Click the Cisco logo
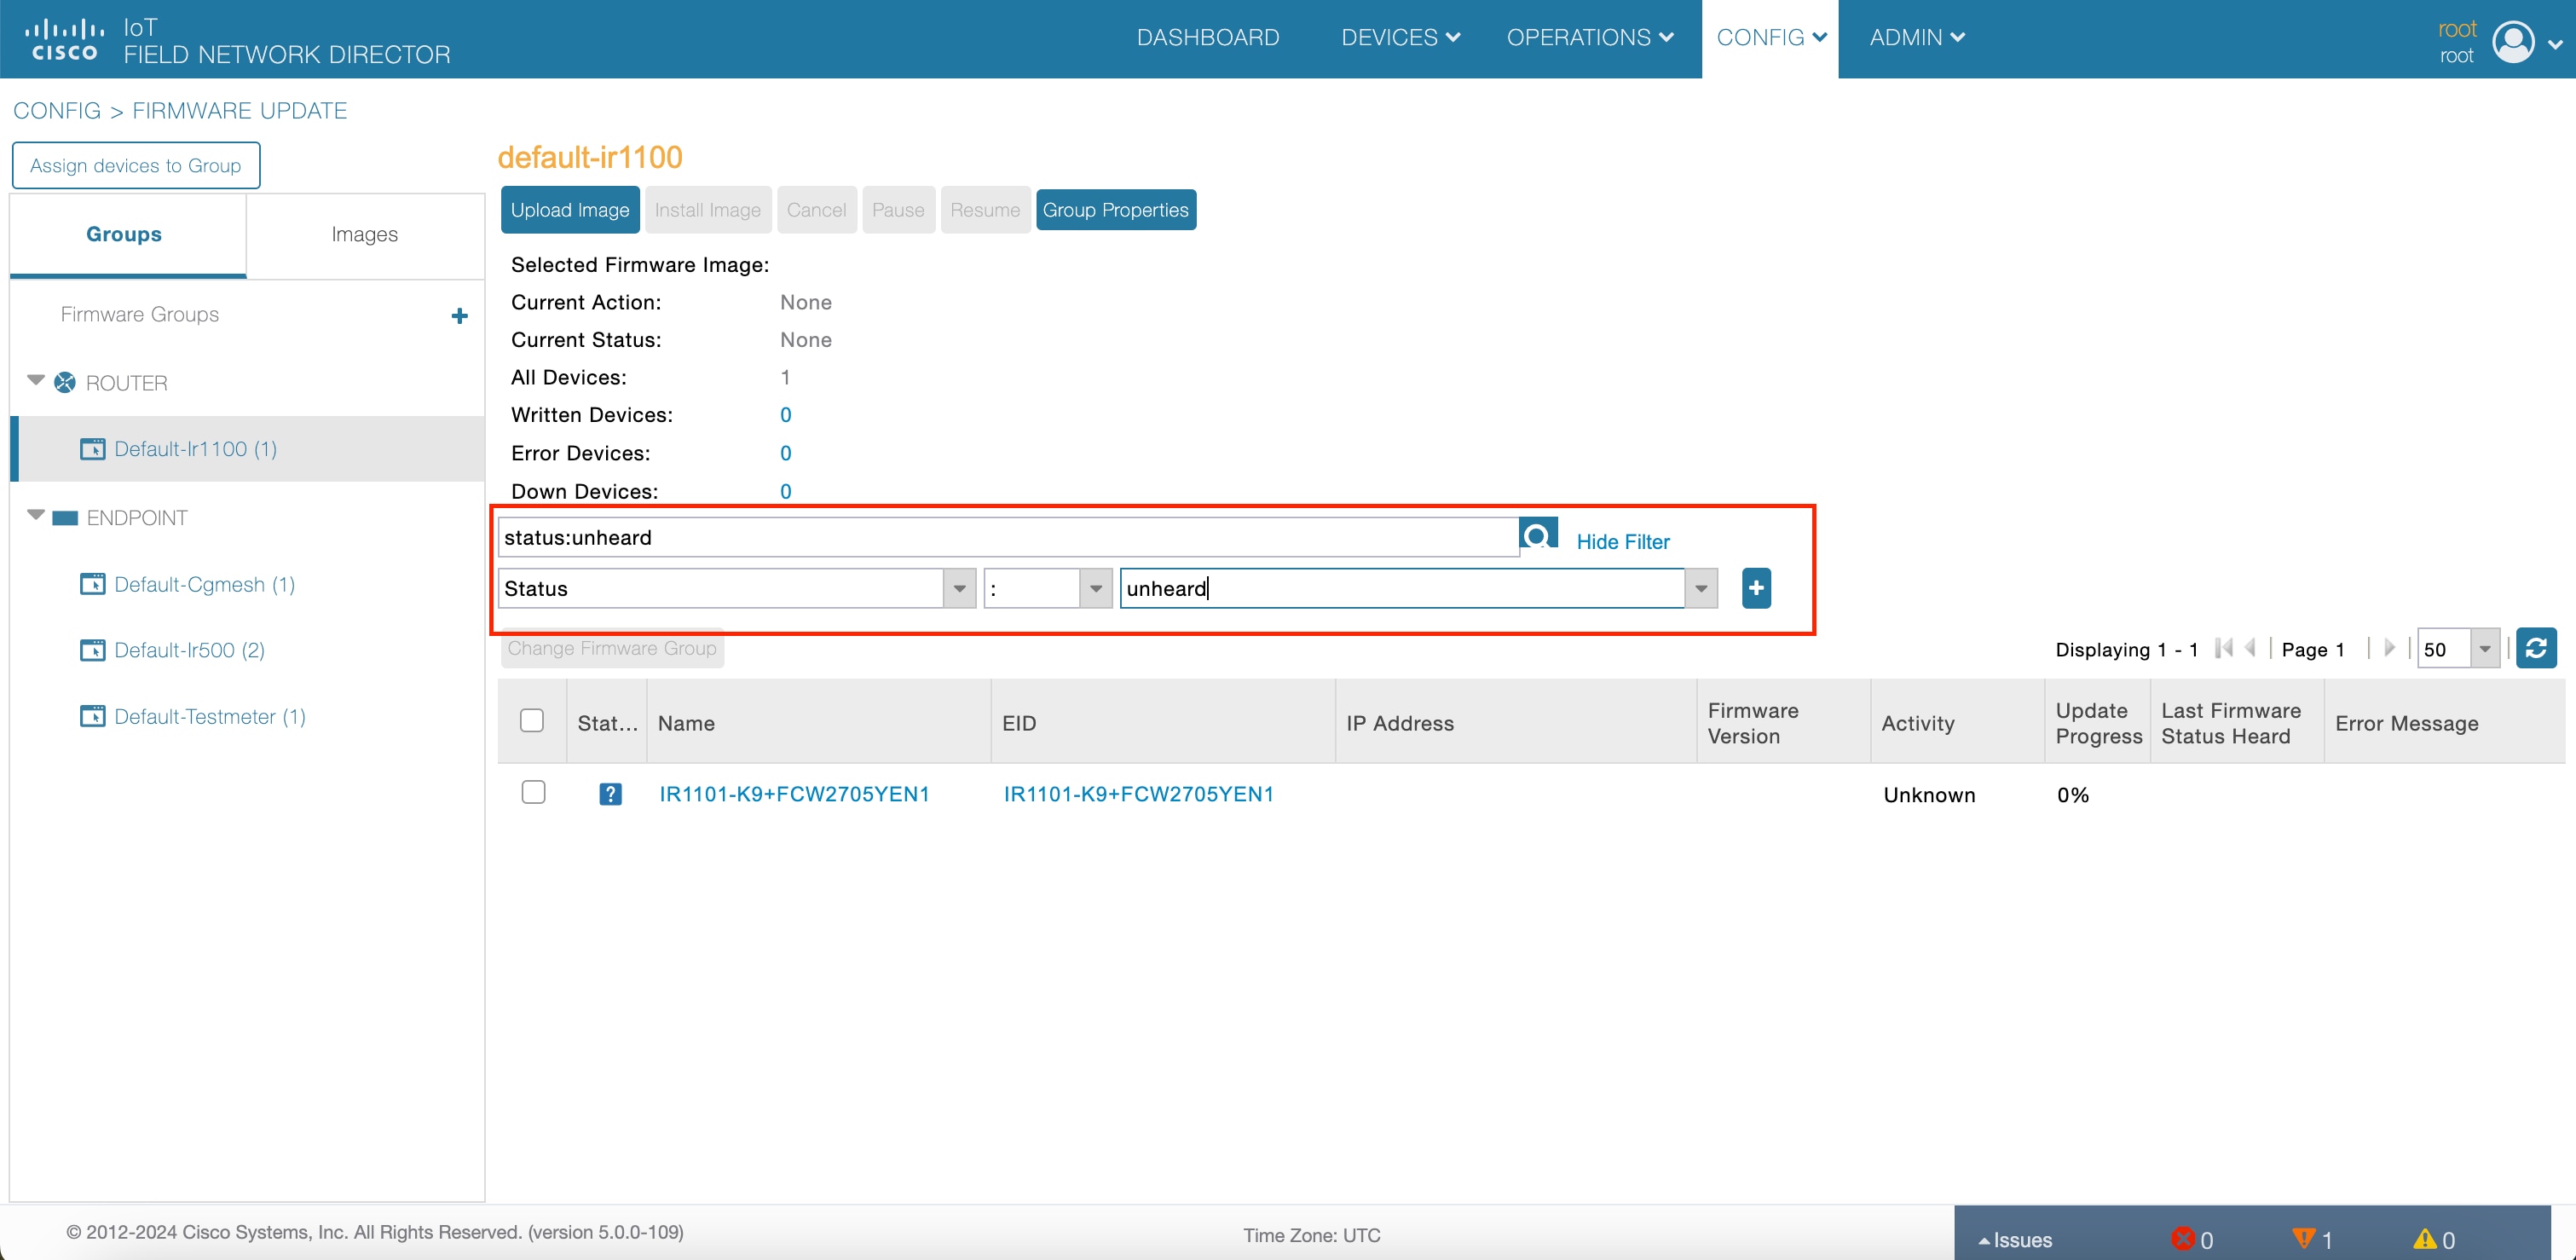Viewport: 2576px width, 1260px height. (x=64, y=39)
